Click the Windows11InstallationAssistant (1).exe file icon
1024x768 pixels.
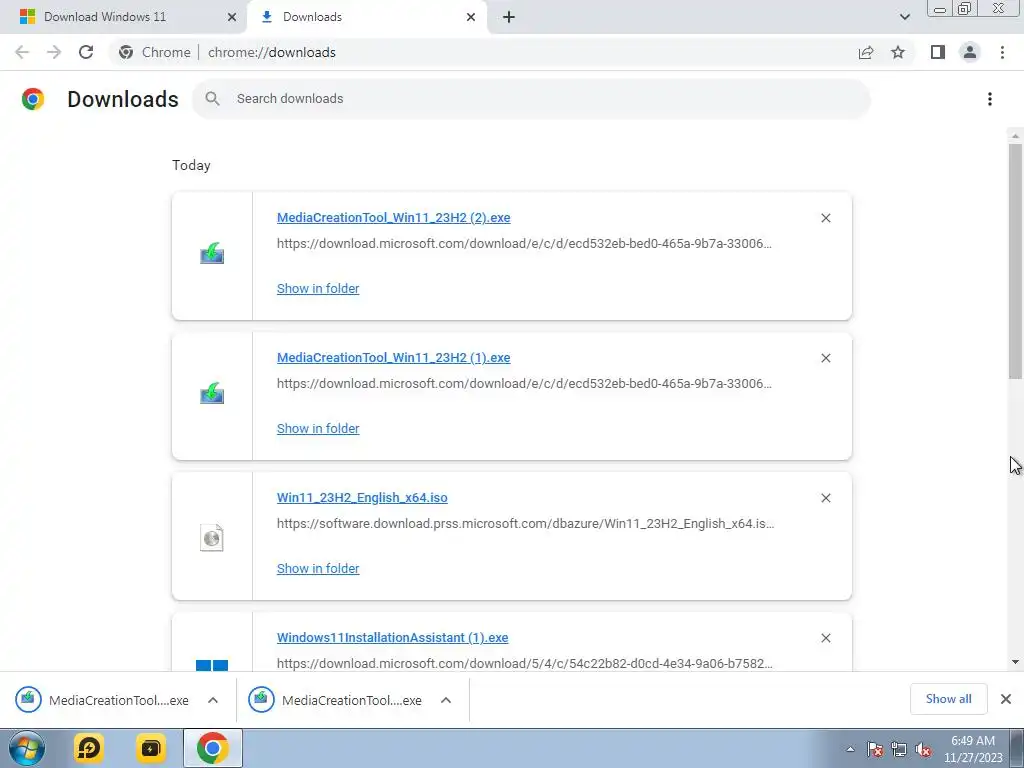point(212,665)
